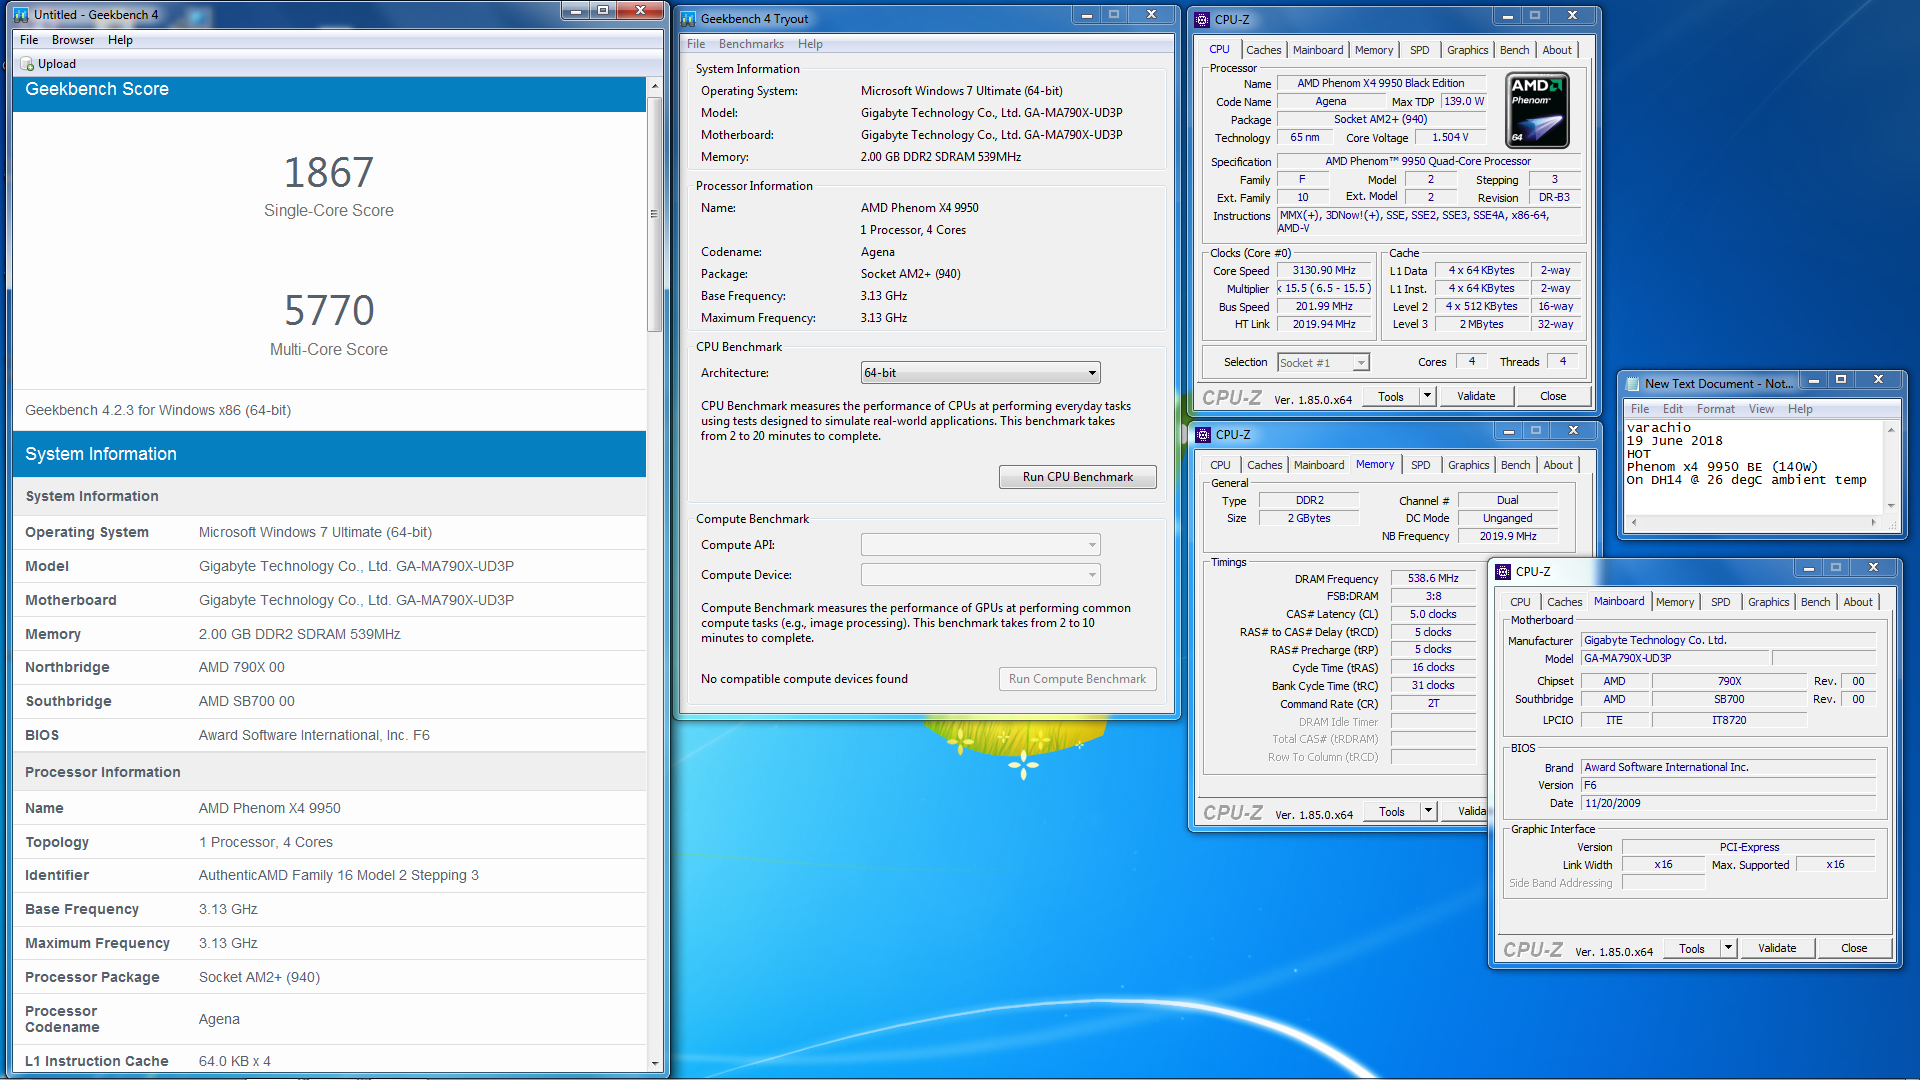Click the Mainboard CPU-Z window title icon

pos(1503,572)
